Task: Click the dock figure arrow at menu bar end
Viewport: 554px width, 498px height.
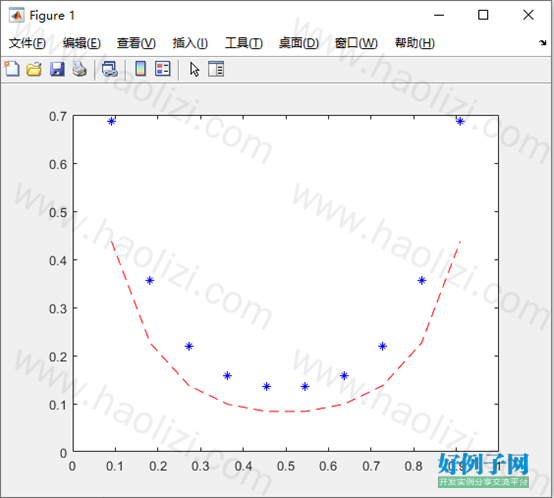Action: [x=542, y=43]
